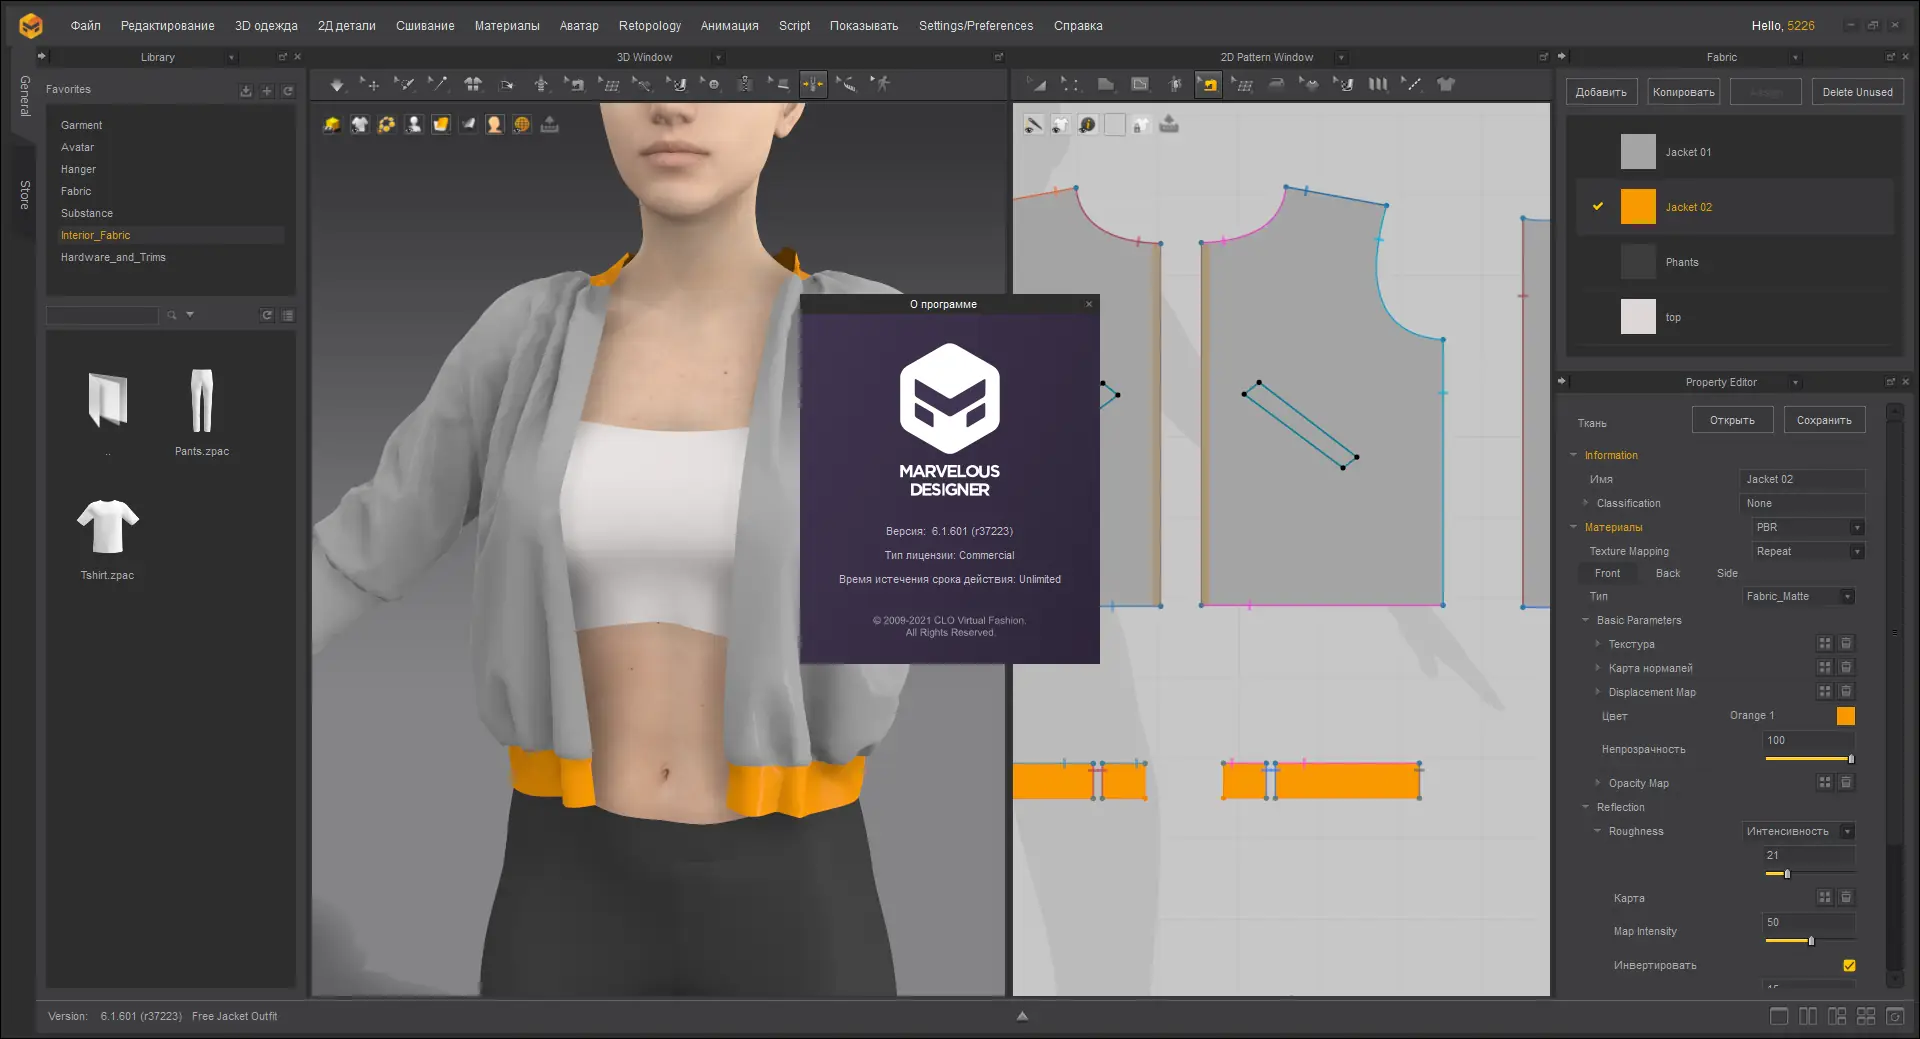Screen dimensions: 1920x1039
Task: Close the О программе dialog
Action: point(1089,304)
